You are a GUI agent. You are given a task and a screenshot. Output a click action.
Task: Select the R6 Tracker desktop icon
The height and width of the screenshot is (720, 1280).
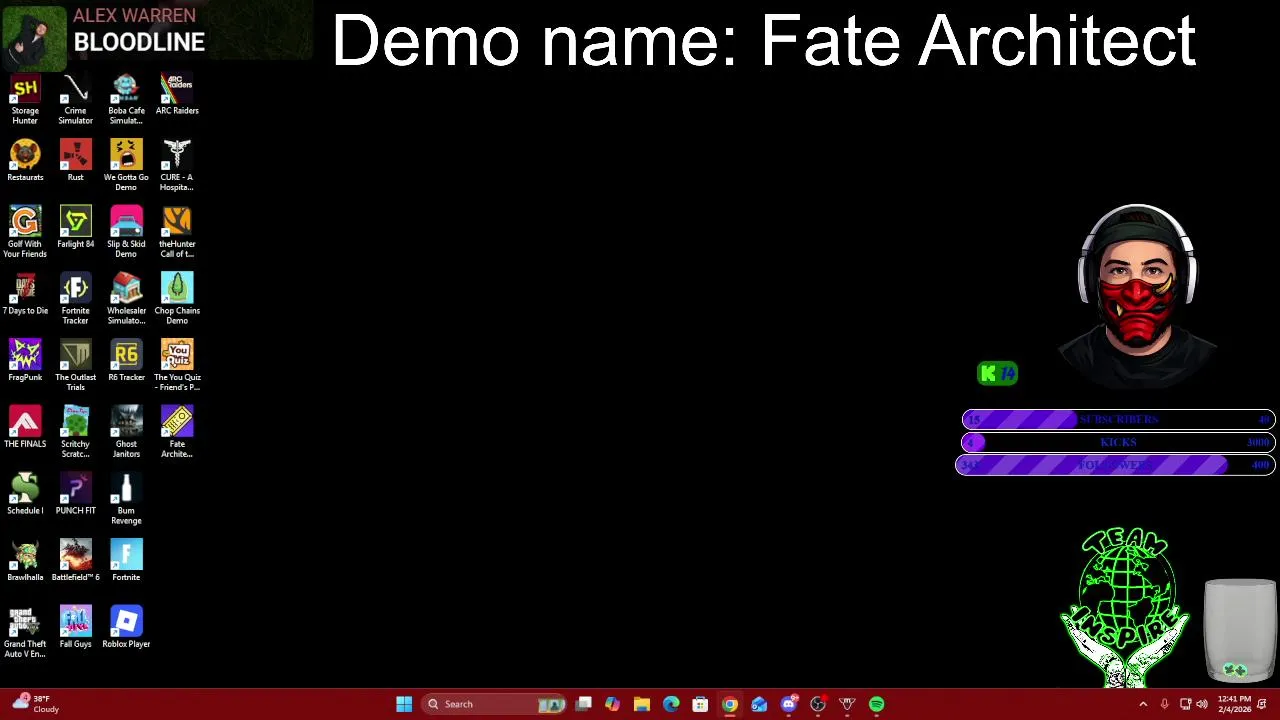pos(126,362)
